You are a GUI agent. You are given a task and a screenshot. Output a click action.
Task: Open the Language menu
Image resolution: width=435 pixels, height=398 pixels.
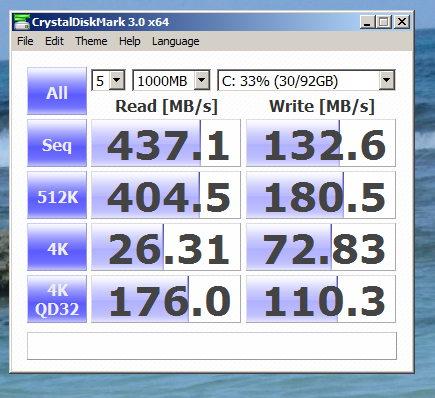[175, 41]
